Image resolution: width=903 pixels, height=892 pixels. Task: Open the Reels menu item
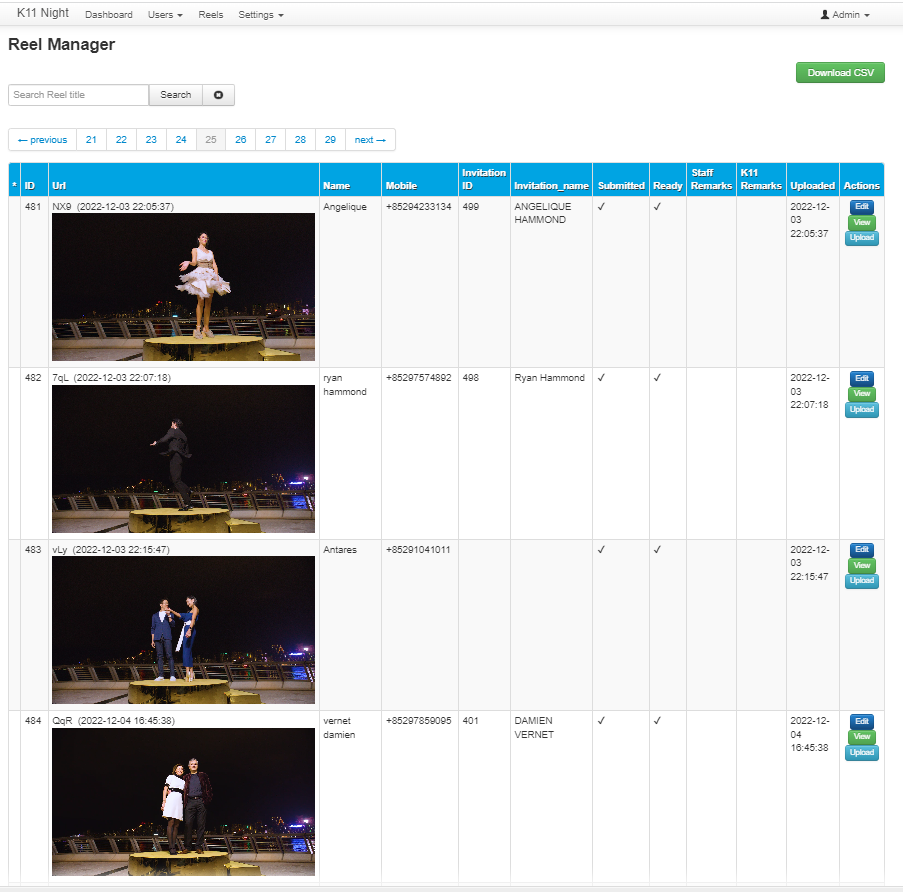coord(210,14)
